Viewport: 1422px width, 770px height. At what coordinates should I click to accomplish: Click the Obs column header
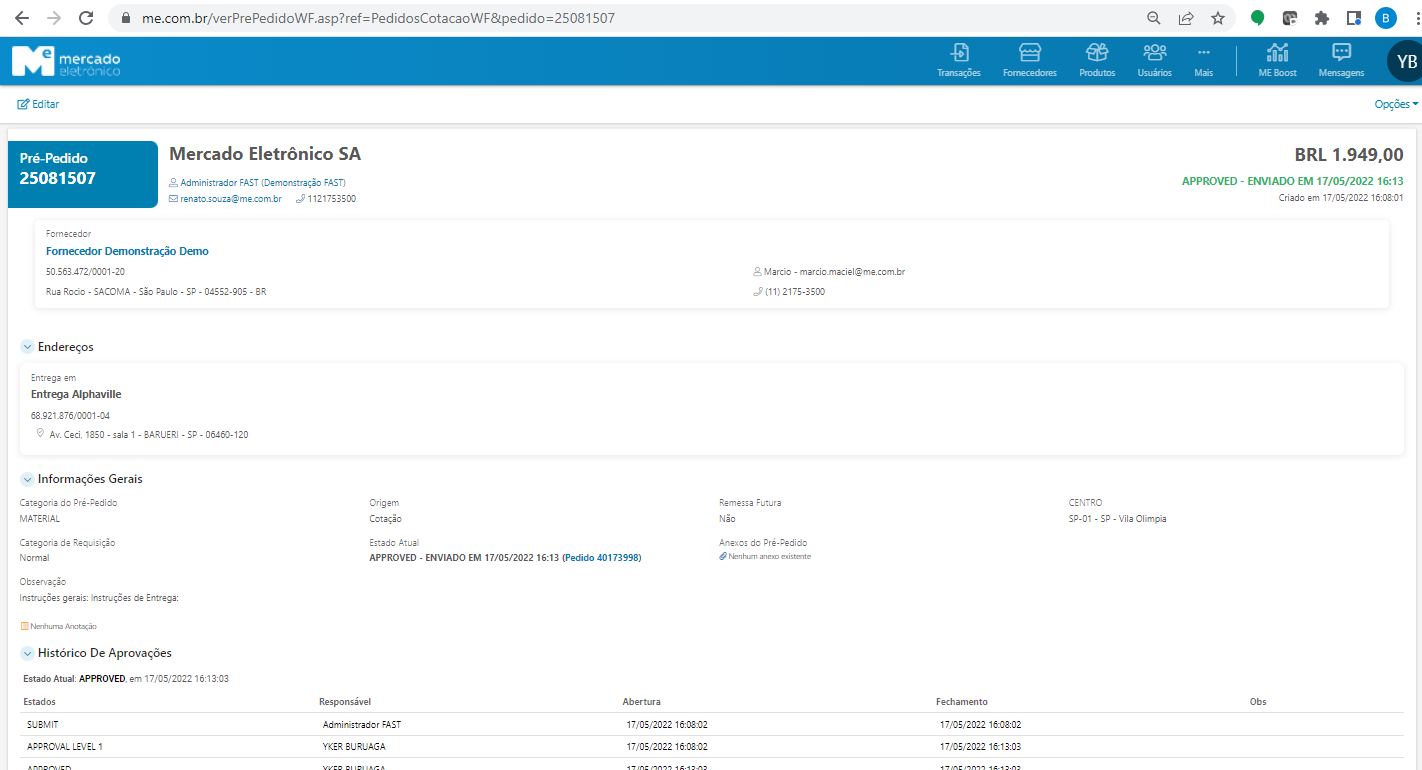1258,702
